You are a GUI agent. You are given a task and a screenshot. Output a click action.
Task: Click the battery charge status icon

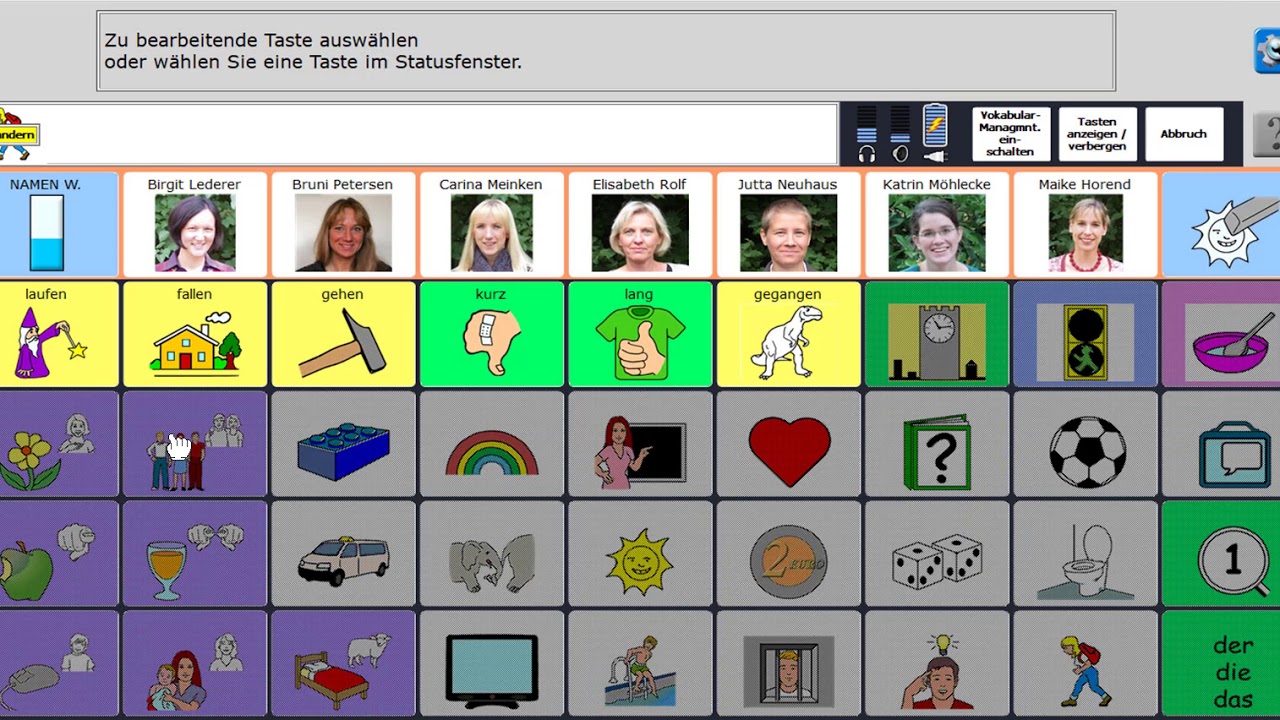tap(935, 133)
